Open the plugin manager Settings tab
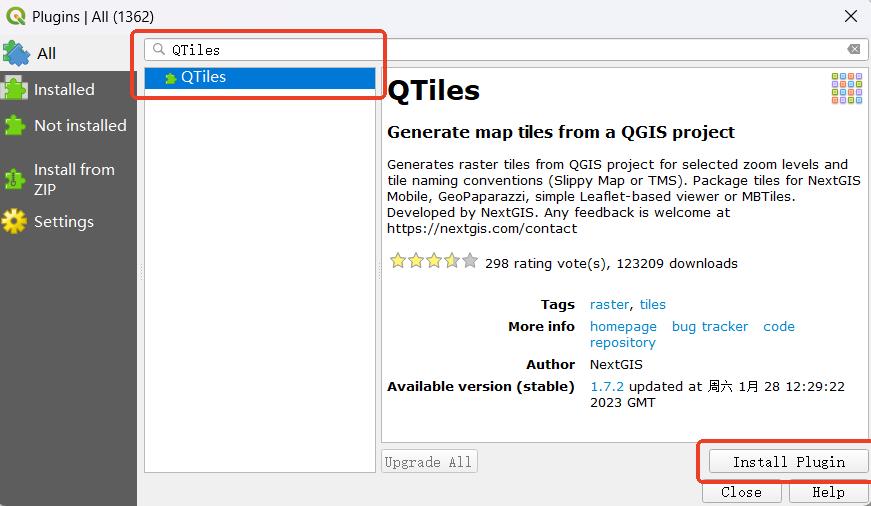Viewport: 871px width, 506px height. pos(68,222)
